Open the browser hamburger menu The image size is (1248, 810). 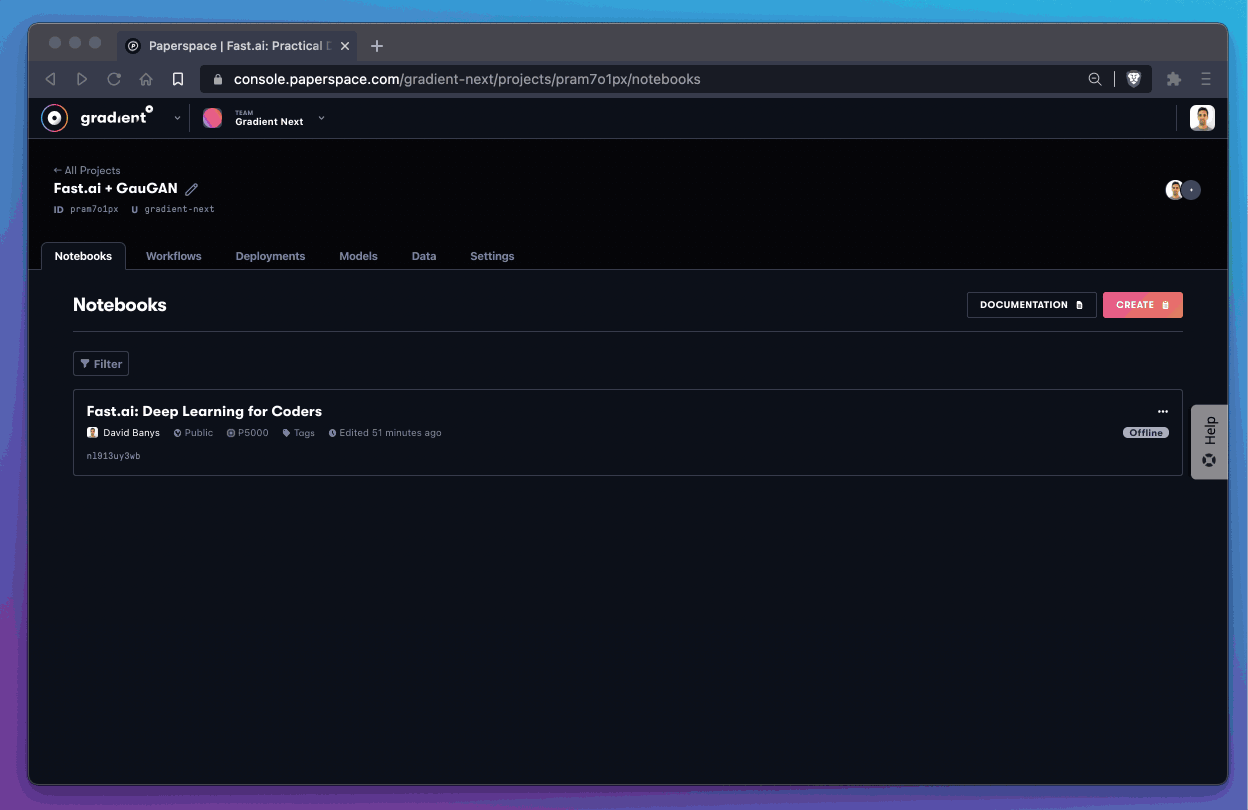tap(1206, 79)
